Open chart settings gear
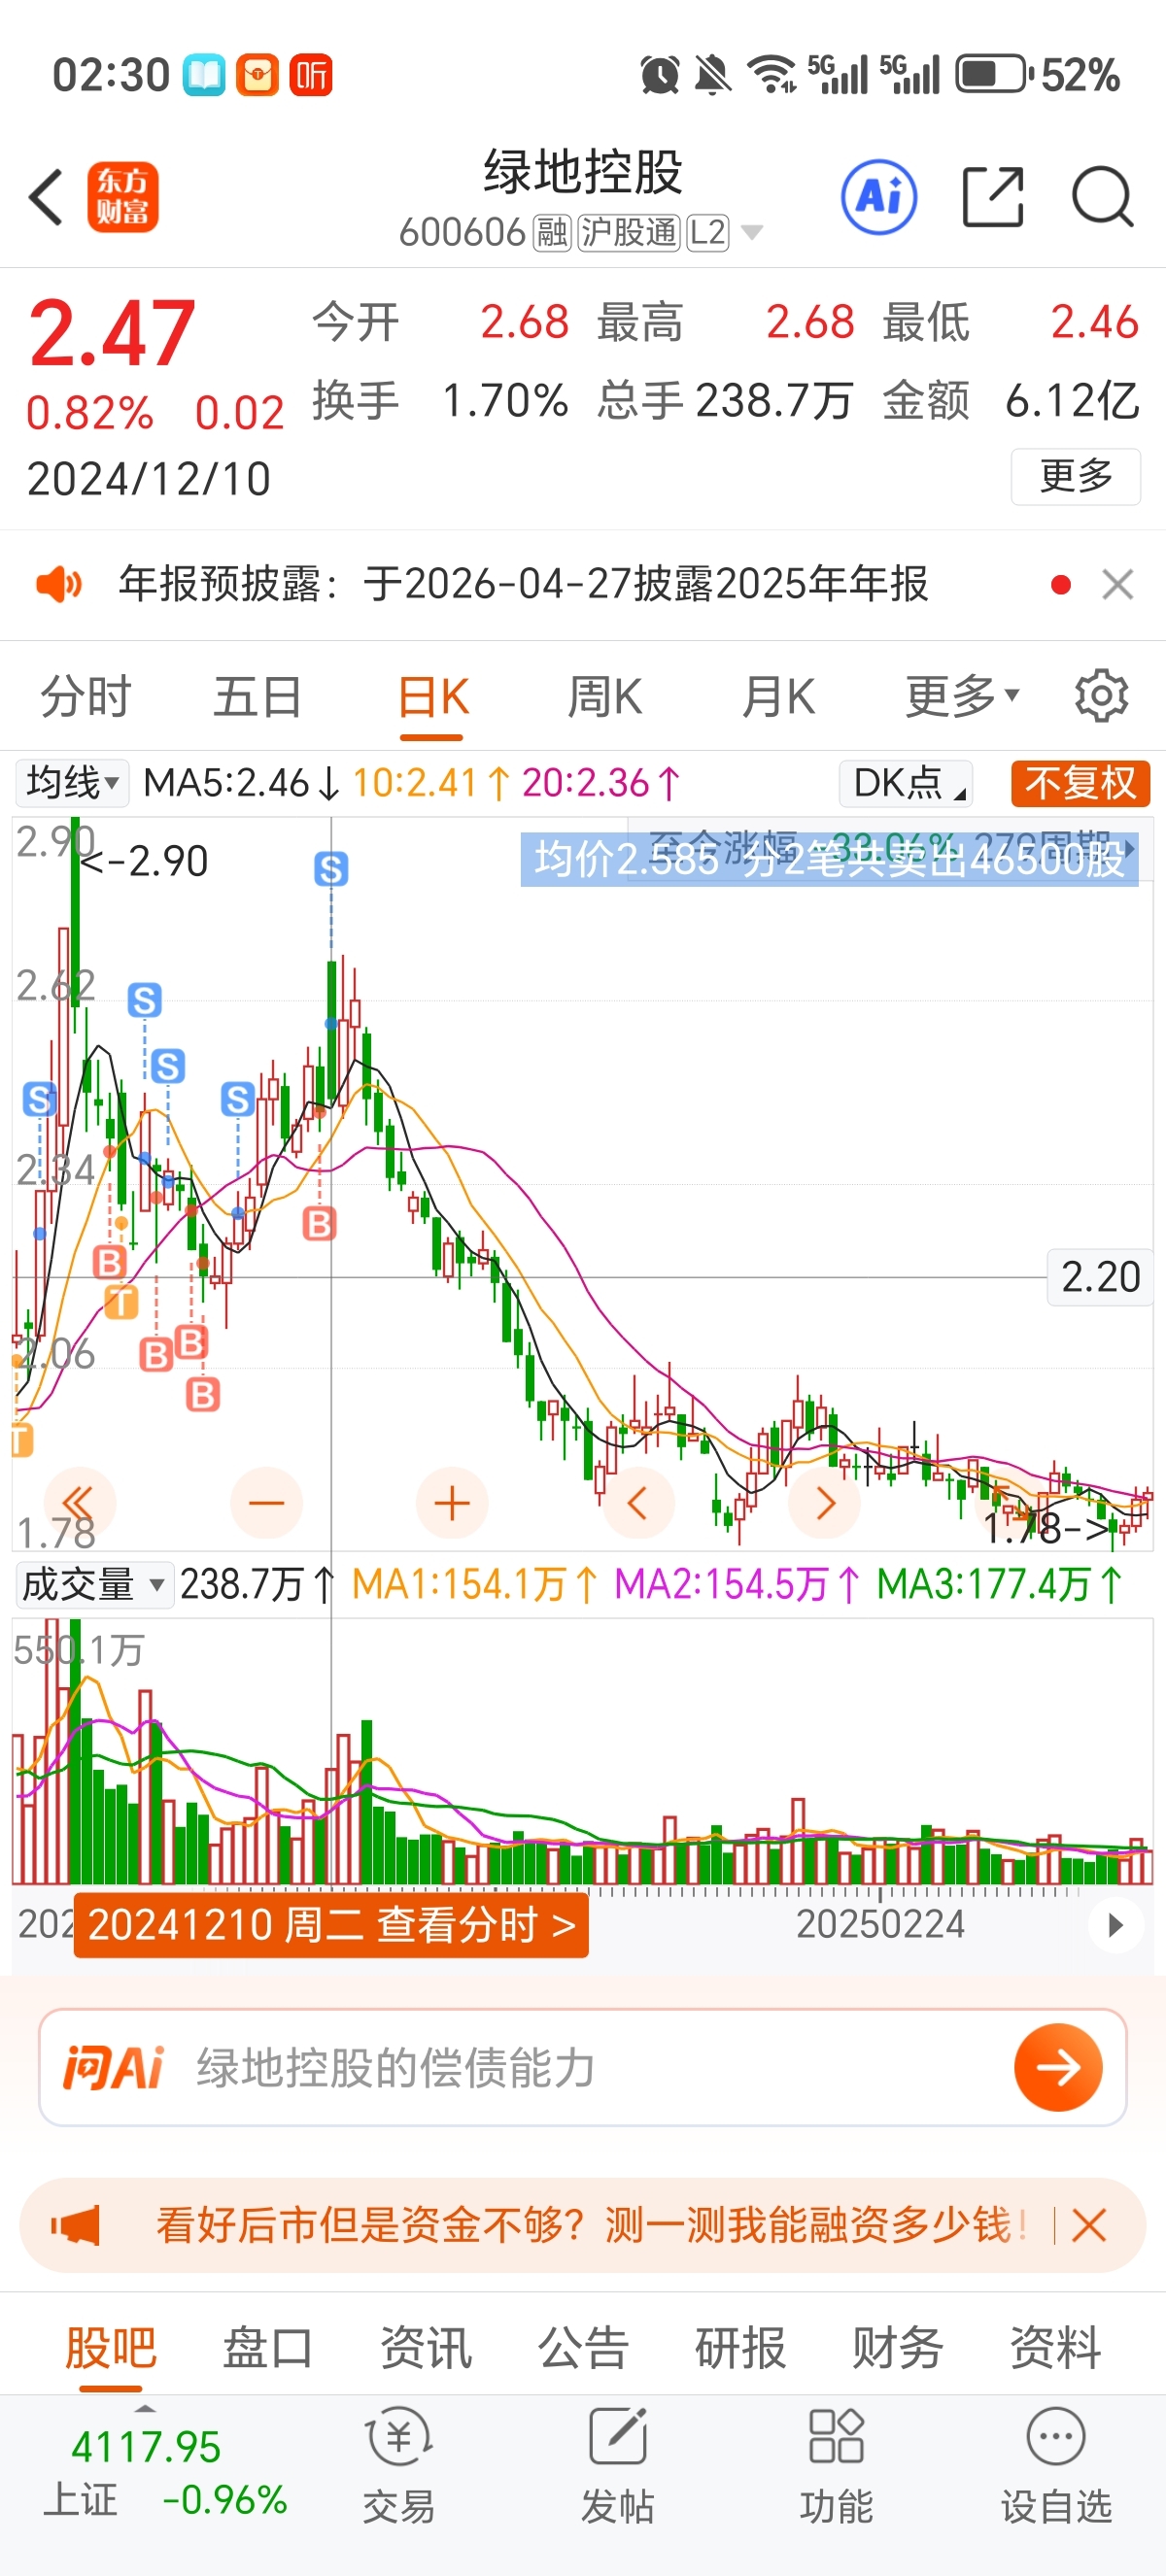 pos(1101,696)
